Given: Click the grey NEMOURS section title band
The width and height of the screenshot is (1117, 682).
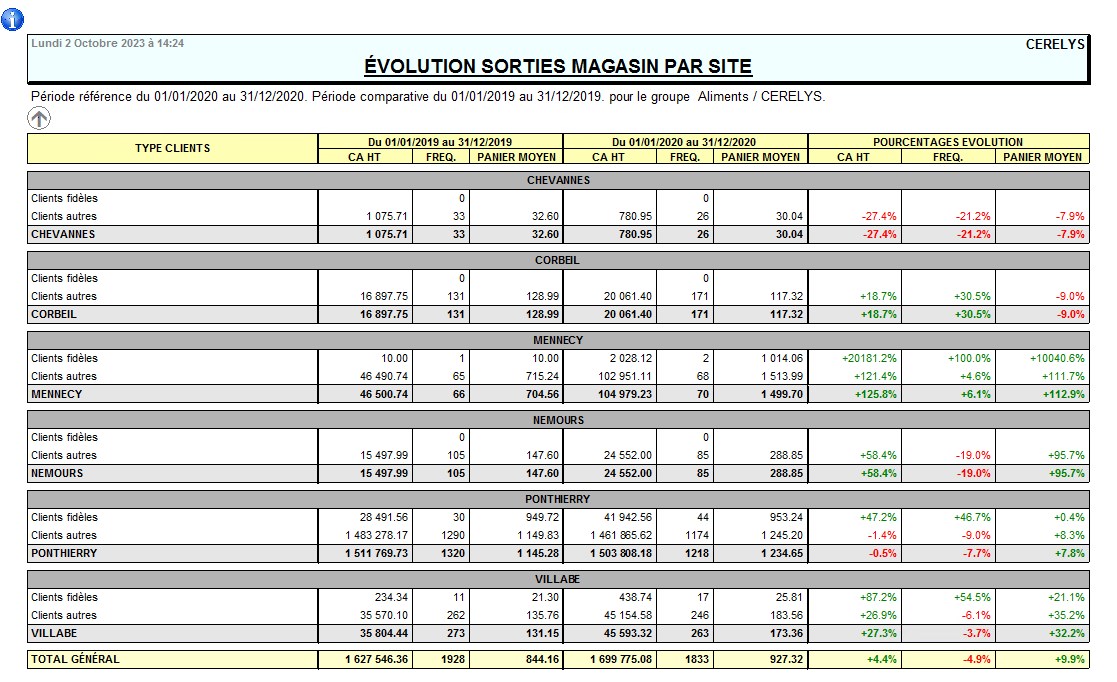Looking at the screenshot, I should [x=558, y=420].
